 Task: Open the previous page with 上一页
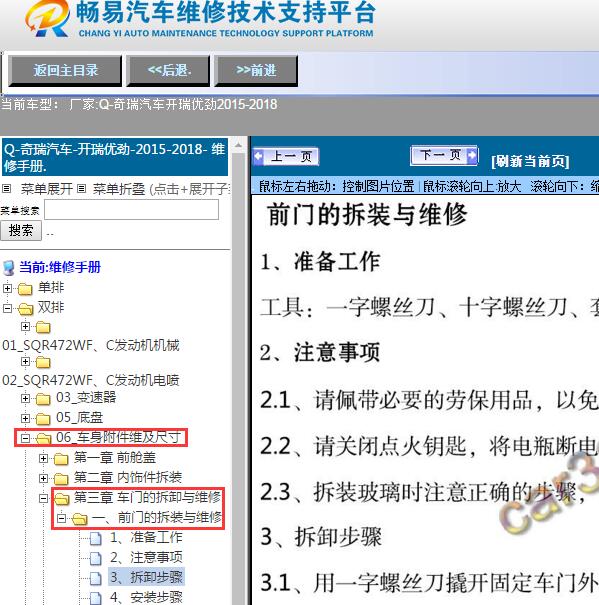[x=286, y=156]
